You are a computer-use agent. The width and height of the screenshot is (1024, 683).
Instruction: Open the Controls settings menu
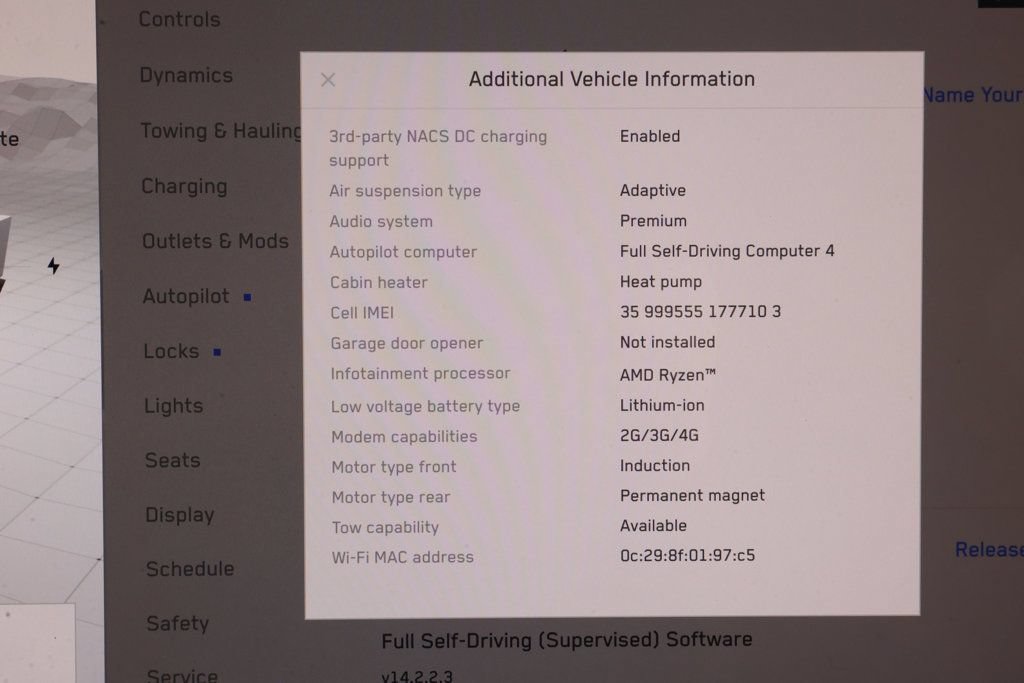pyautogui.click(x=180, y=20)
